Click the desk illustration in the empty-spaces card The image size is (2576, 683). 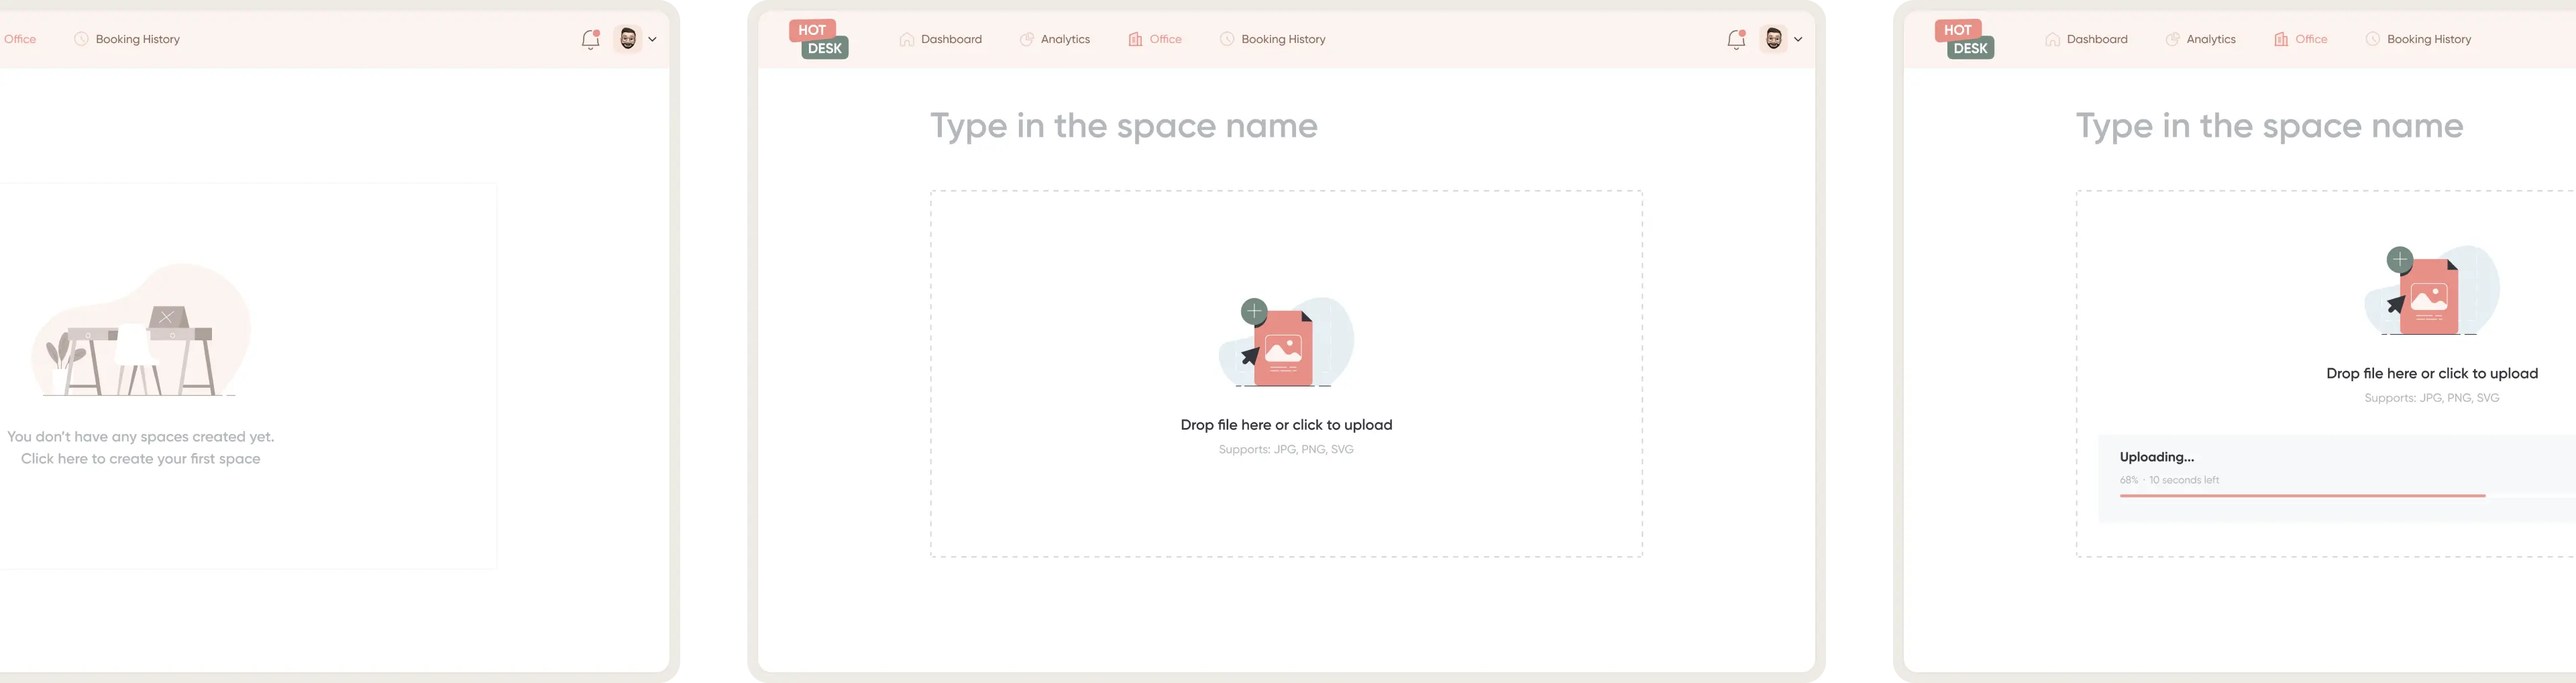141,331
